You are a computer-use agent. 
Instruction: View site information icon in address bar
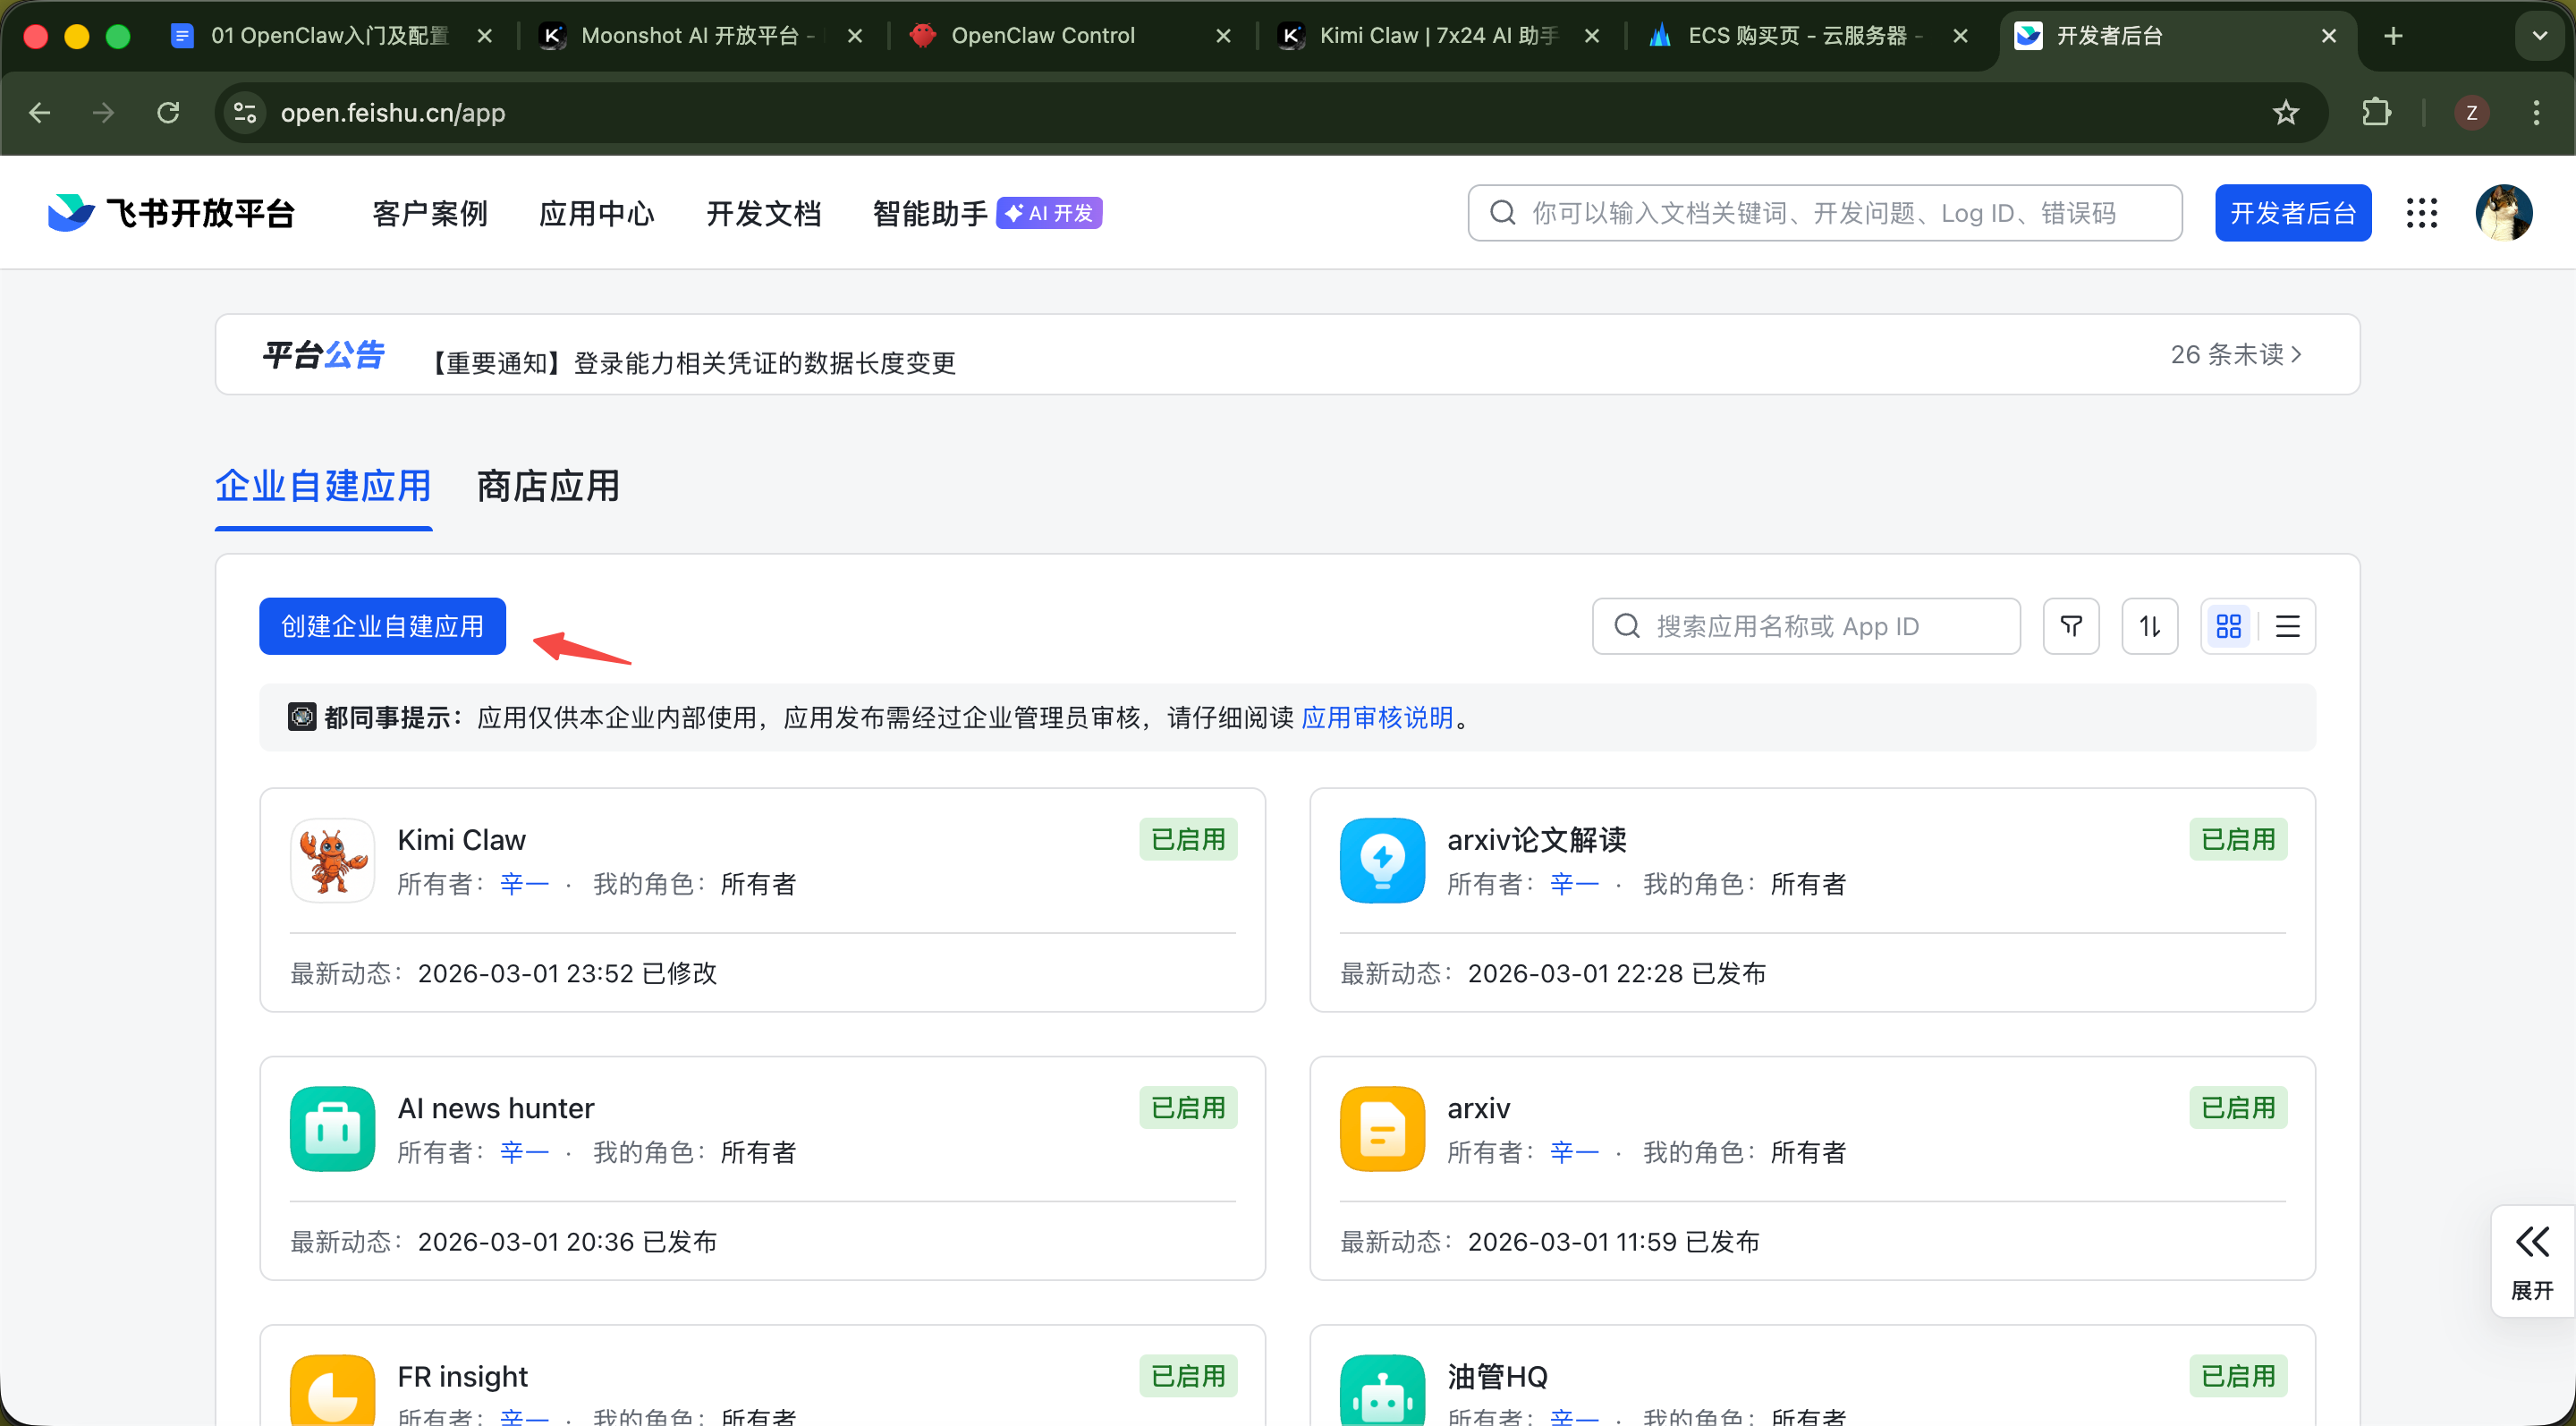click(x=245, y=113)
